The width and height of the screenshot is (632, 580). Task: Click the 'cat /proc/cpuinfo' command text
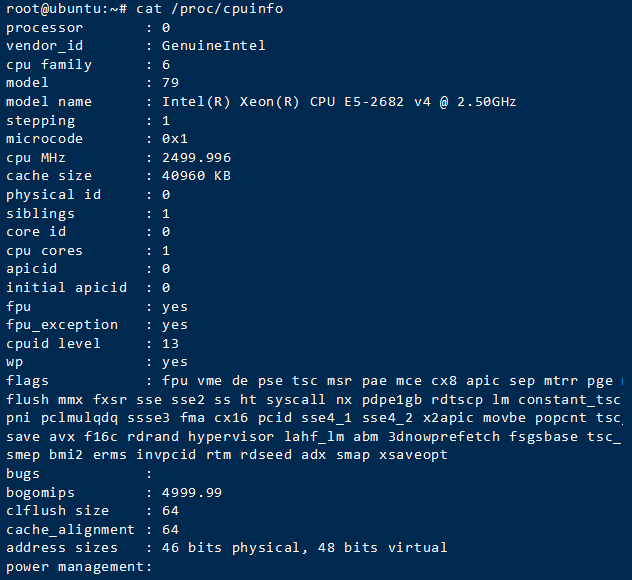tap(200, 8)
